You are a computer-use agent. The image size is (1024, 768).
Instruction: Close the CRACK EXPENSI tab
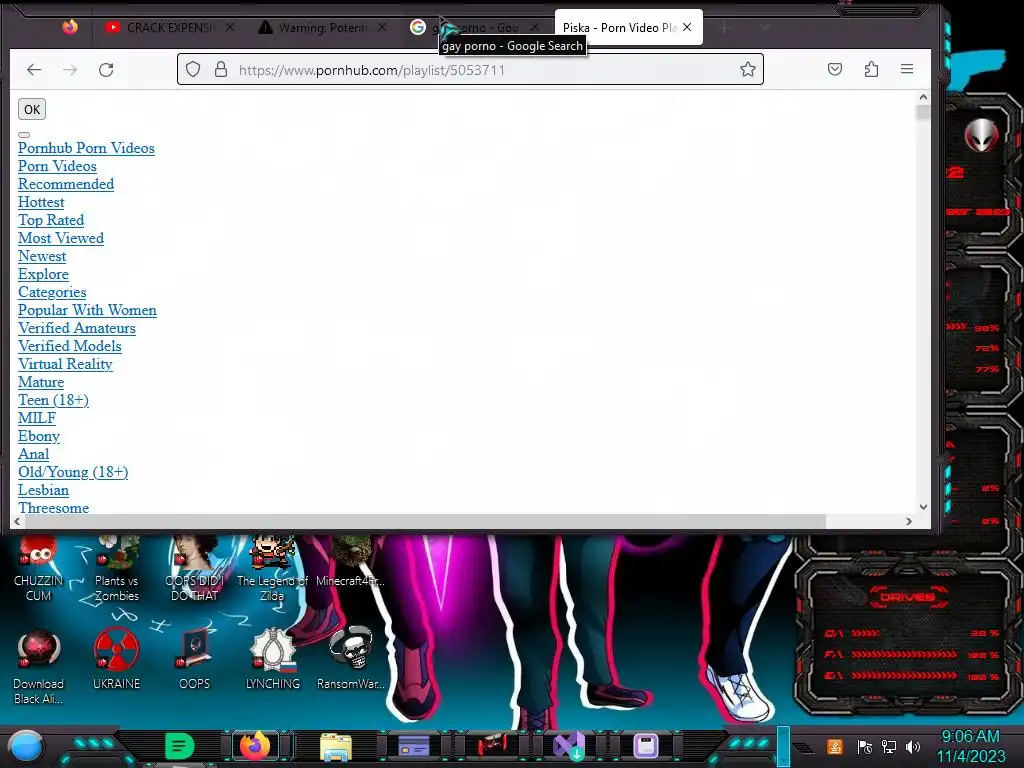click(x=230, y=27)
